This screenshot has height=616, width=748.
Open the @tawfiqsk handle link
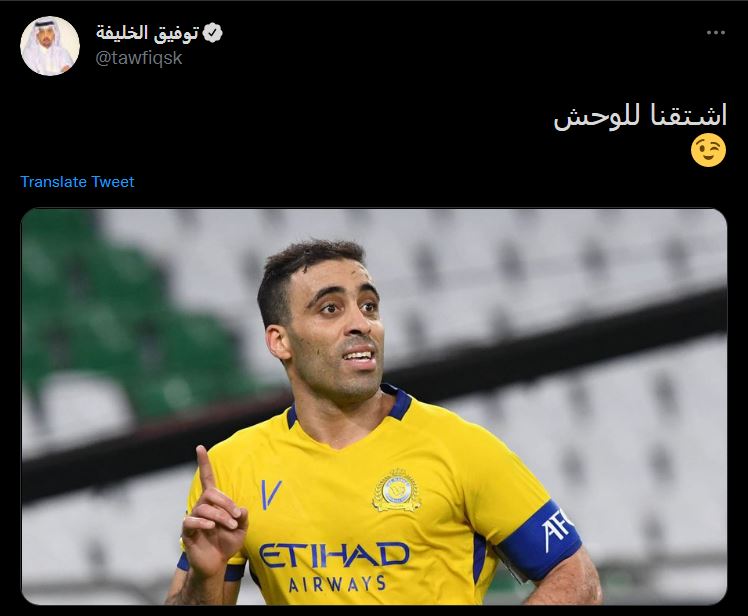(139, 58)
